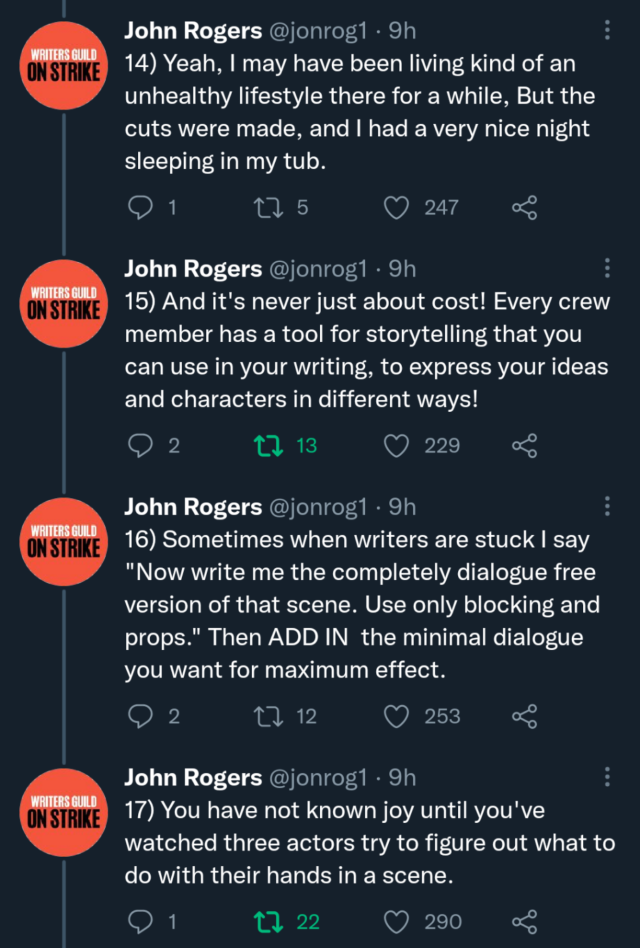Like tweet 16 with 253 likes

point(397,716)
